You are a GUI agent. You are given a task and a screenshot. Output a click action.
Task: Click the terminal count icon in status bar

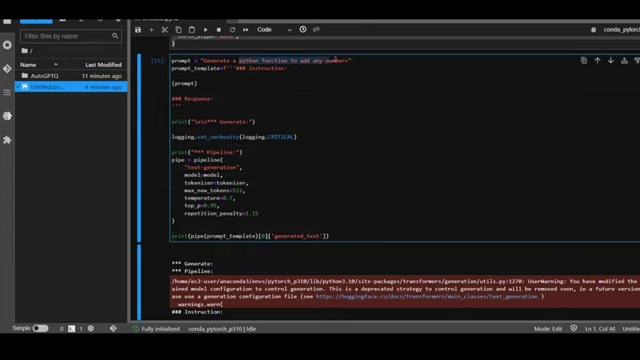pyautogui.click(x=71, y=329)
